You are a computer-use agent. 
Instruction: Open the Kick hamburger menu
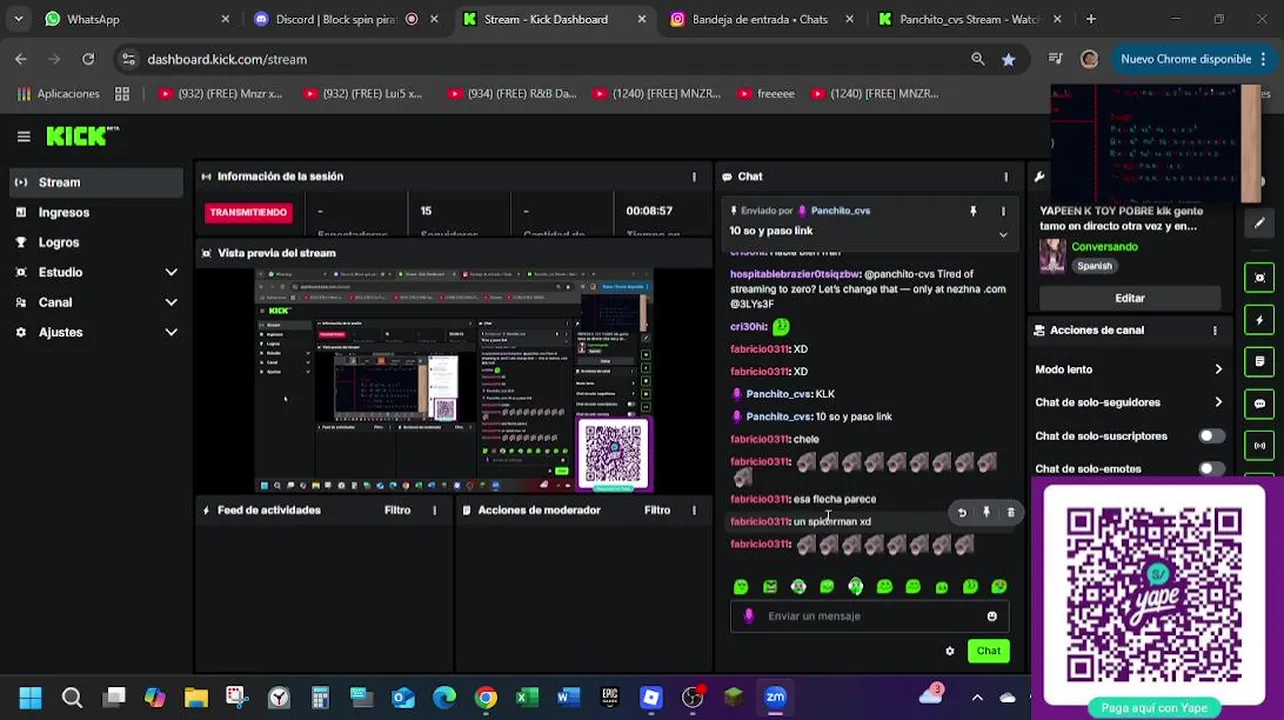(24, 136)
